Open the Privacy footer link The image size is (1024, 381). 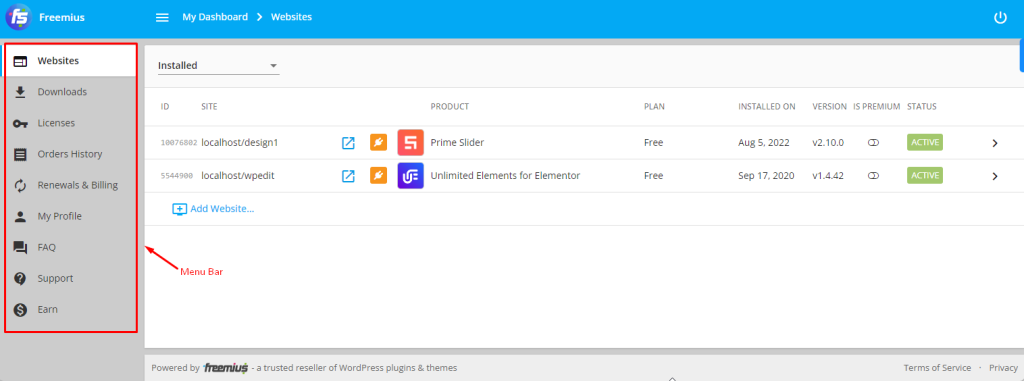point(1003,368)
